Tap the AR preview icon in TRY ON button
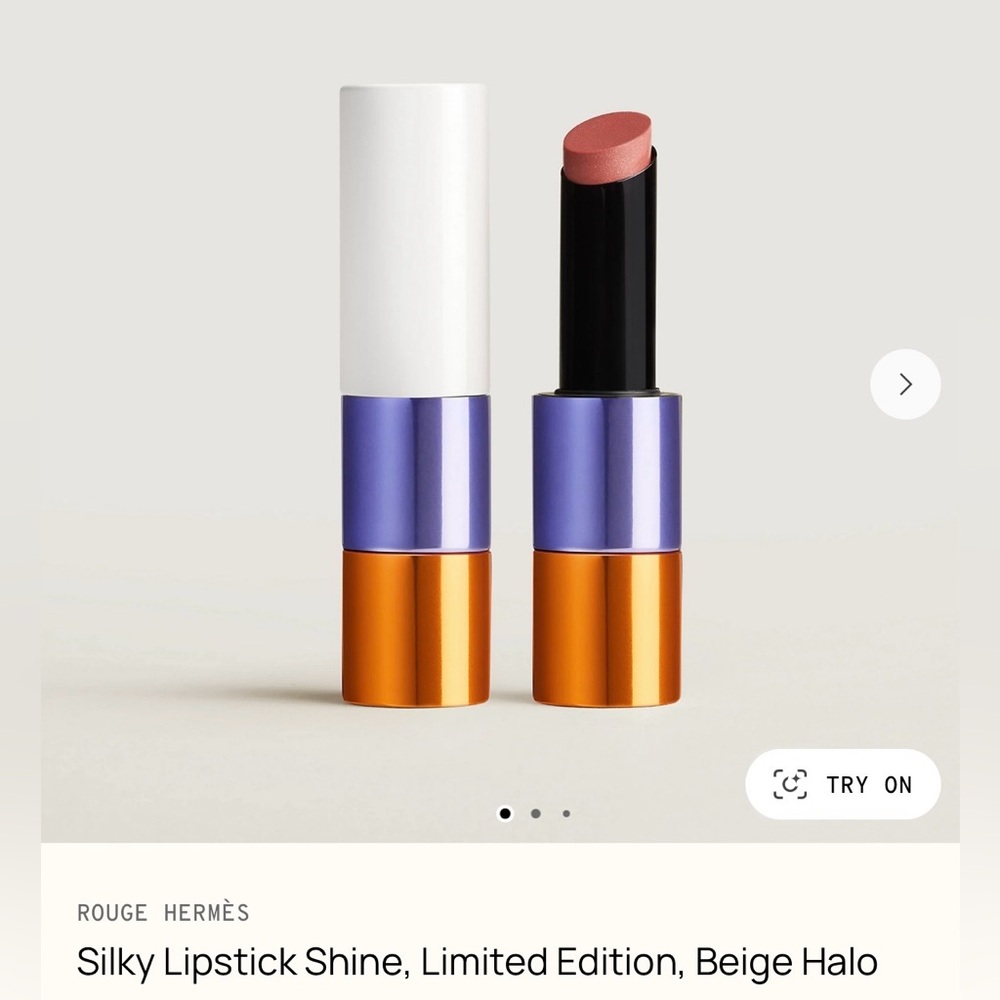 [793, 784]
